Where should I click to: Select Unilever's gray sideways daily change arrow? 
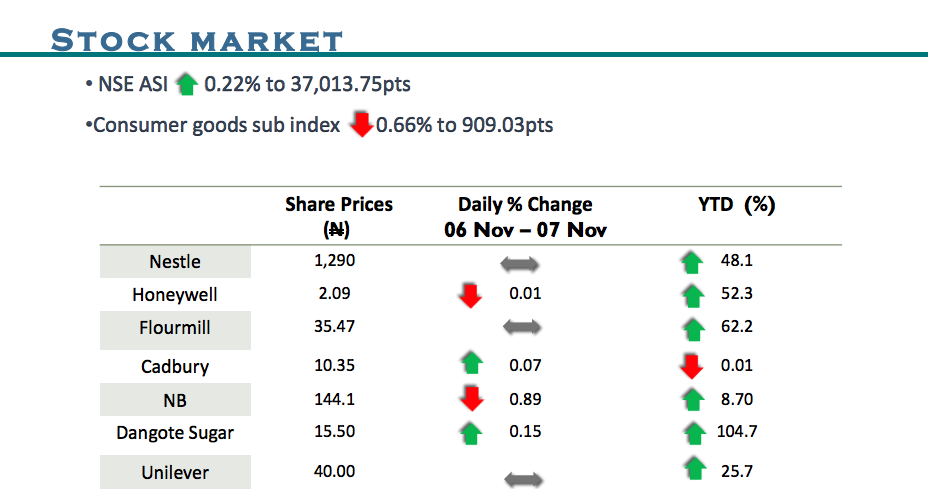coord(524,480)
